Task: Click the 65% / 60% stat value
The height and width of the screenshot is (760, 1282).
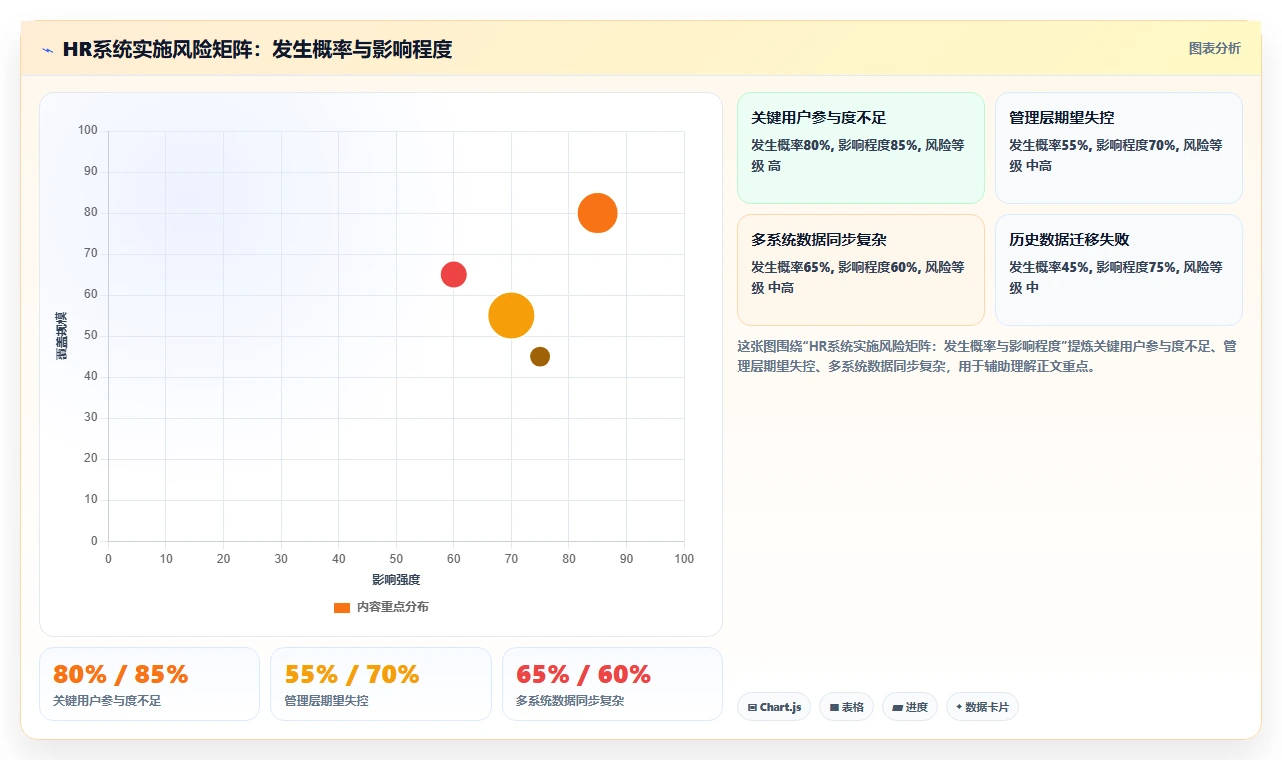Action: click(583, 674)
